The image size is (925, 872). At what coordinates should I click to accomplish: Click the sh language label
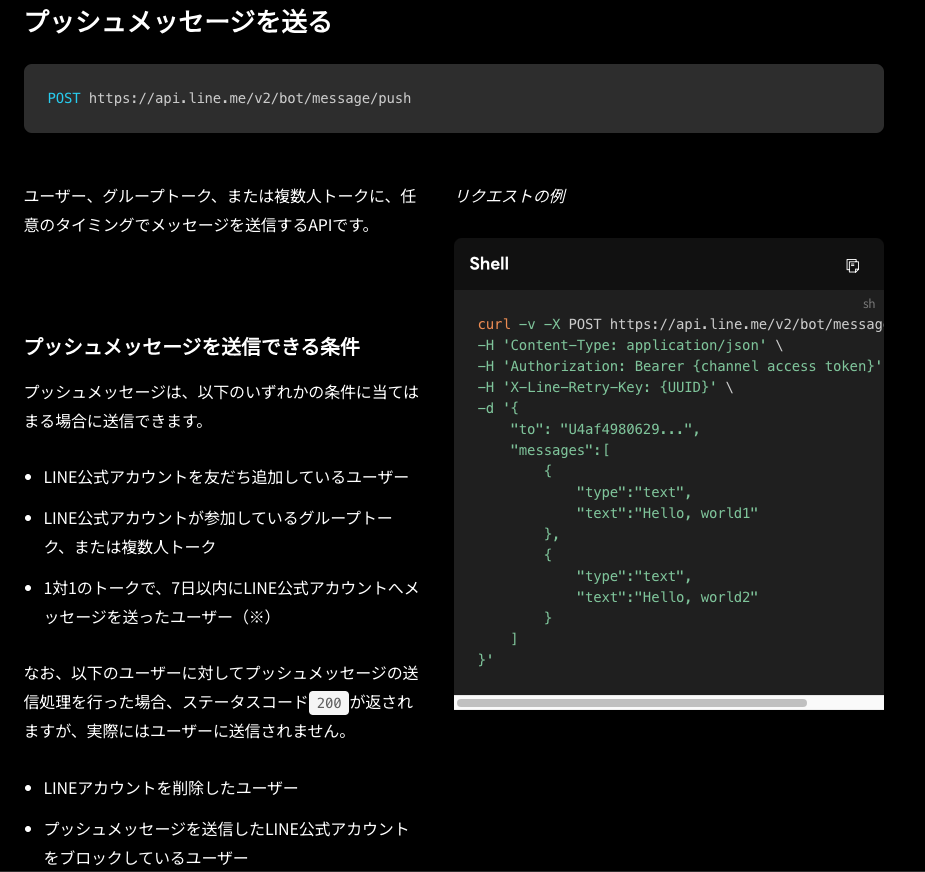click(x=869, y=304)
